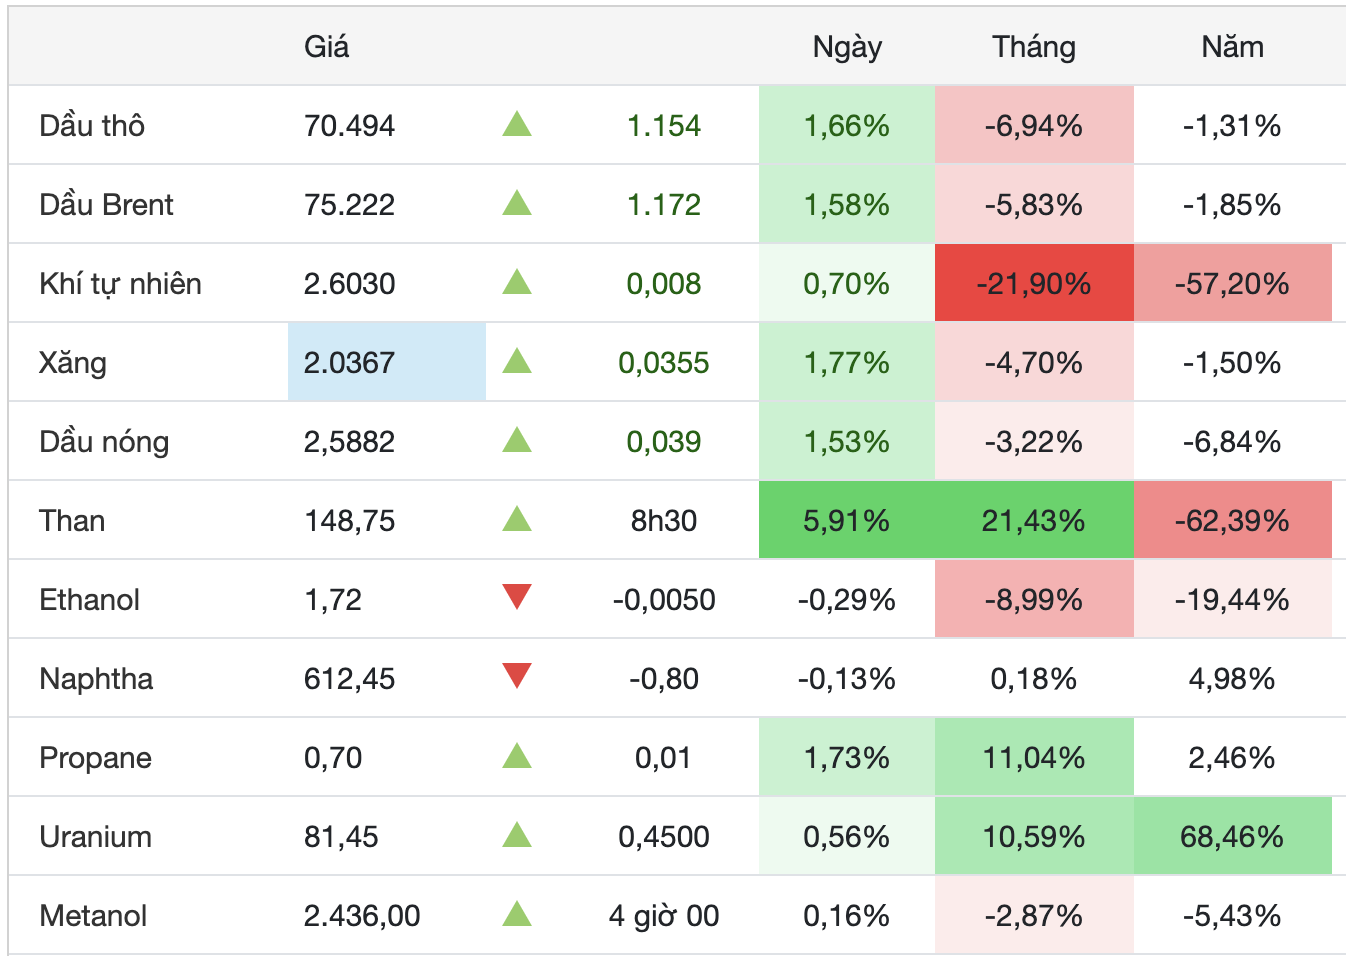The image size is (1346, 956).
Task: Select the Khí tự nhiên price 2.6030
Action: (x=349, y=284)
